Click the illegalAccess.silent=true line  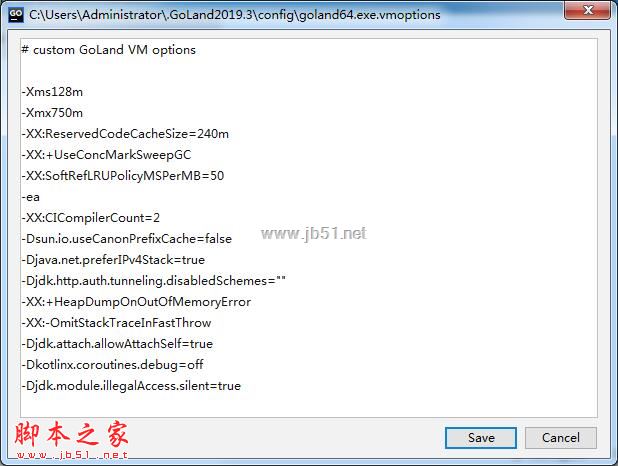coord(131,386)
